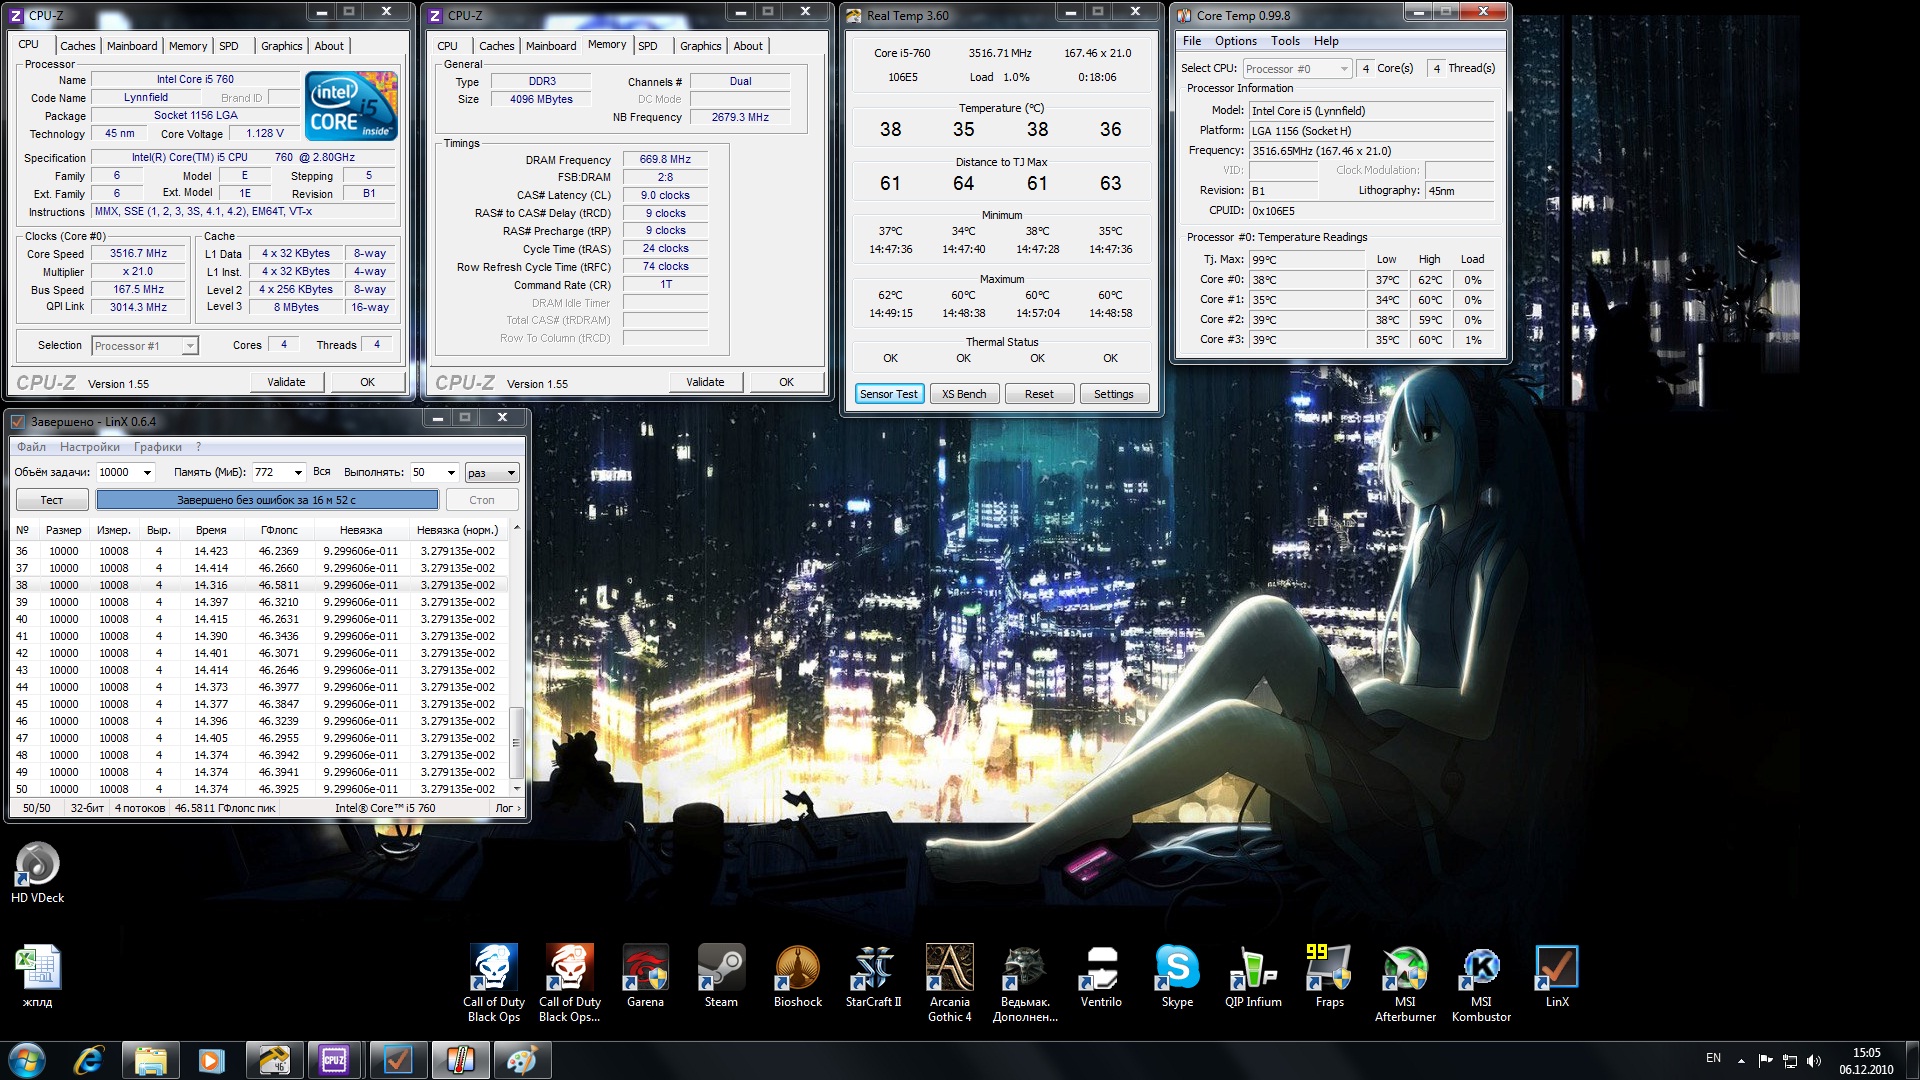Click the EN language indicator
The height and width of the screenshot is (1080, 1920).
[1713, 1058]
